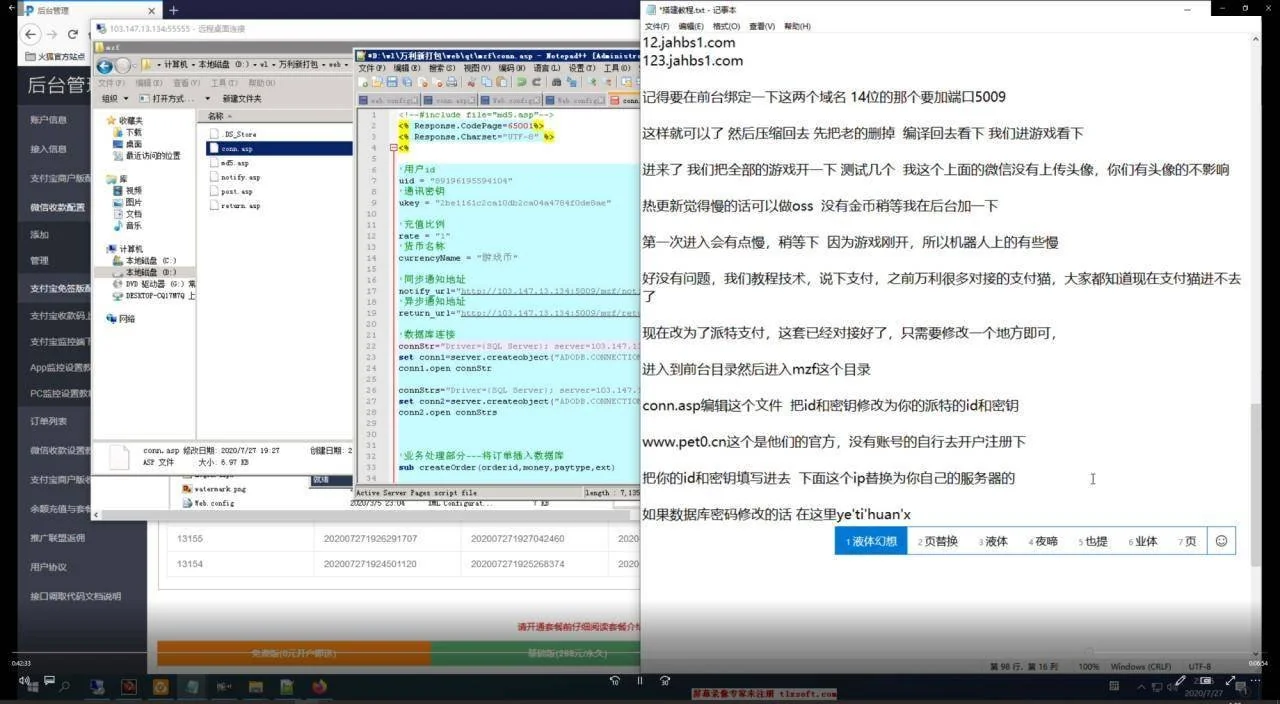Viewport: 1280px width, 704px height.
Task: Select 本地磁盘 (C:) in navigation tree
Action: pos(150,260)
